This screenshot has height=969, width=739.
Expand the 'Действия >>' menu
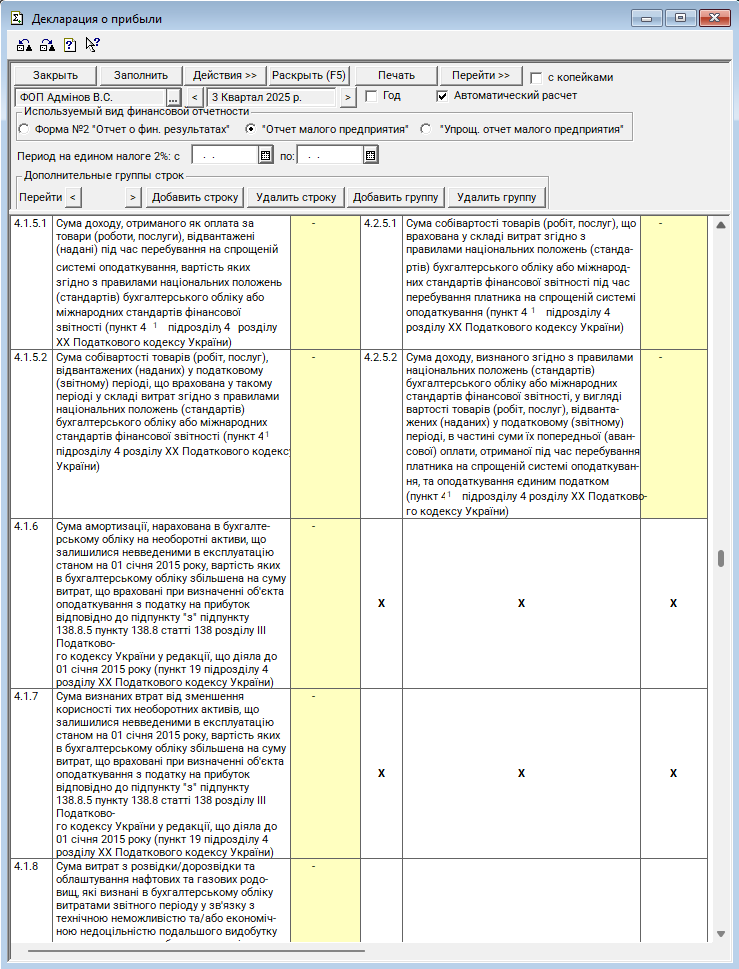(x=225, y=76)
